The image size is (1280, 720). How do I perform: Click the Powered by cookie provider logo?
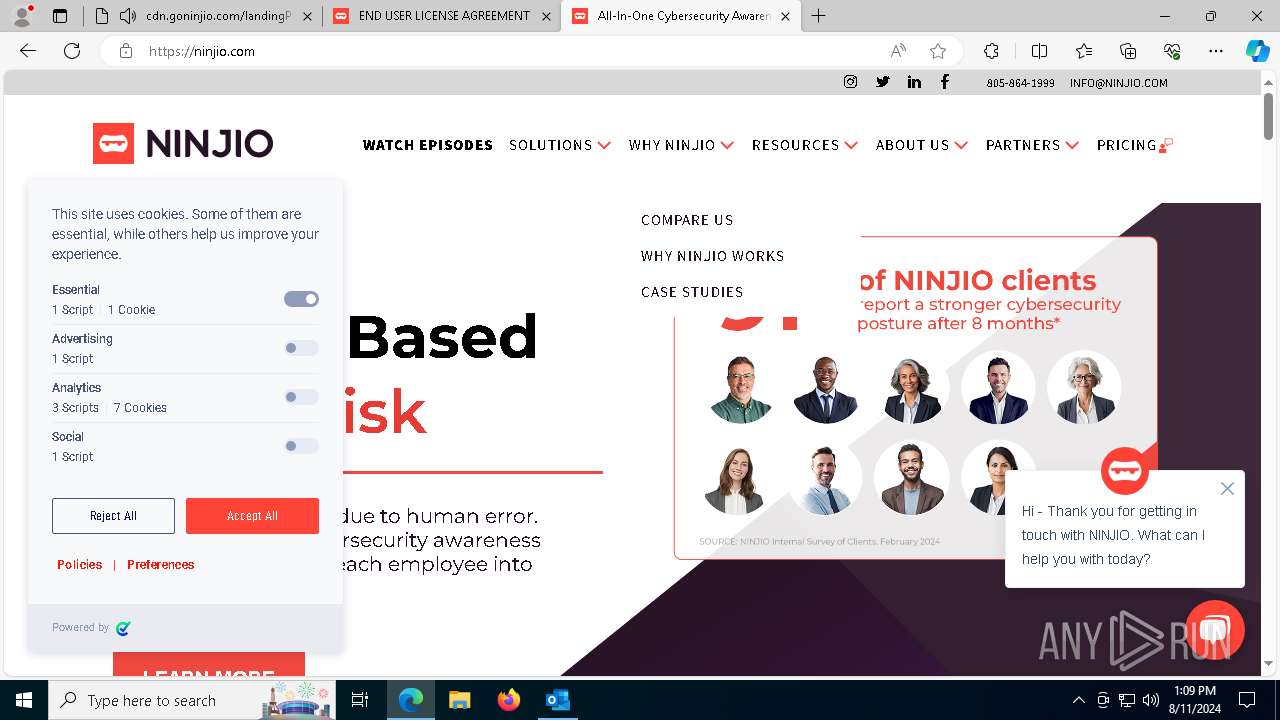[x=123, y=628]
